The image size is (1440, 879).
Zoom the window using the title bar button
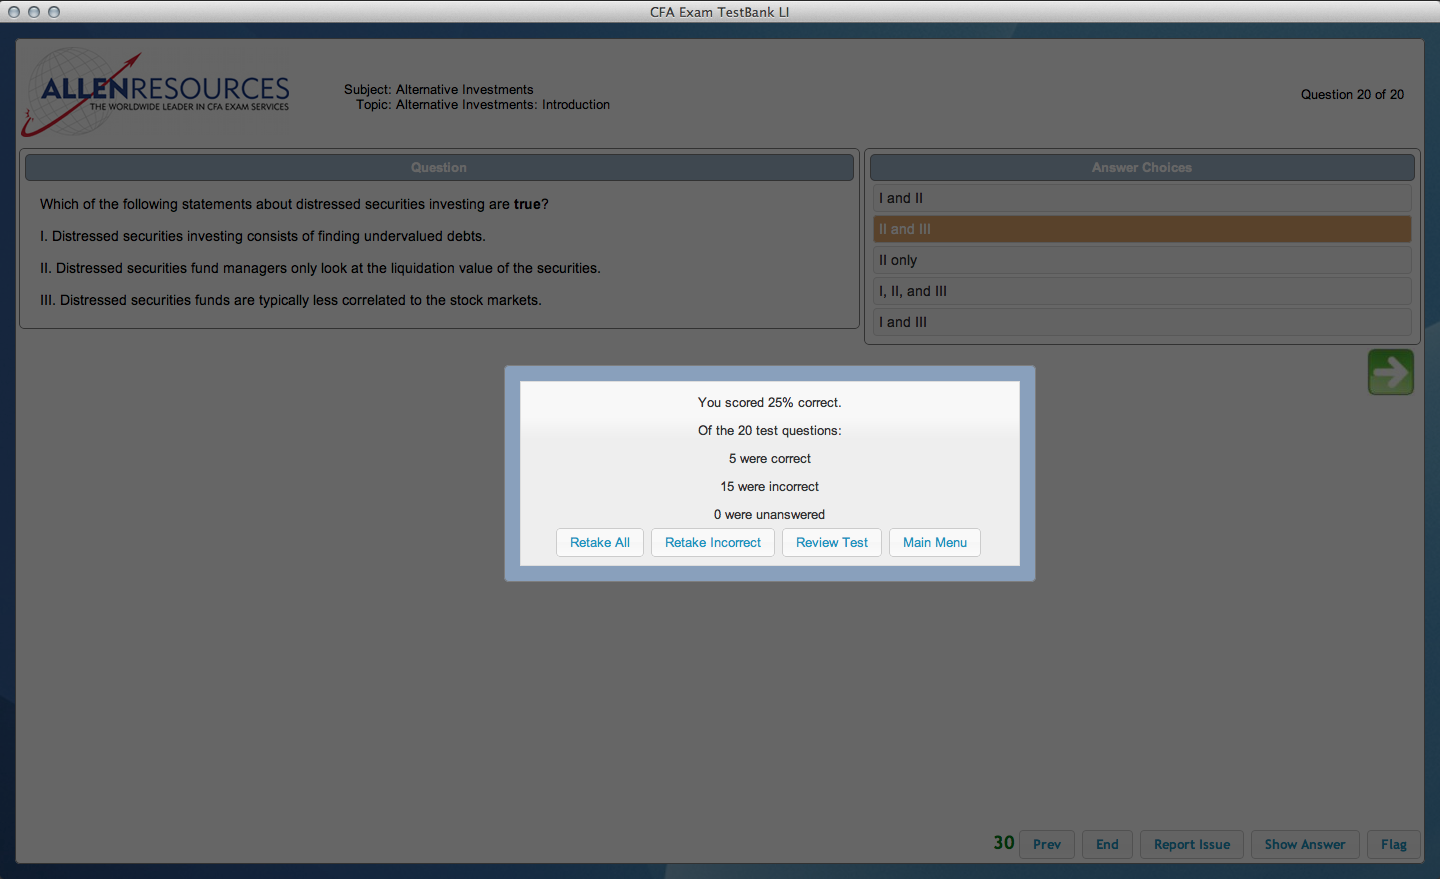(x=54, y=12)
